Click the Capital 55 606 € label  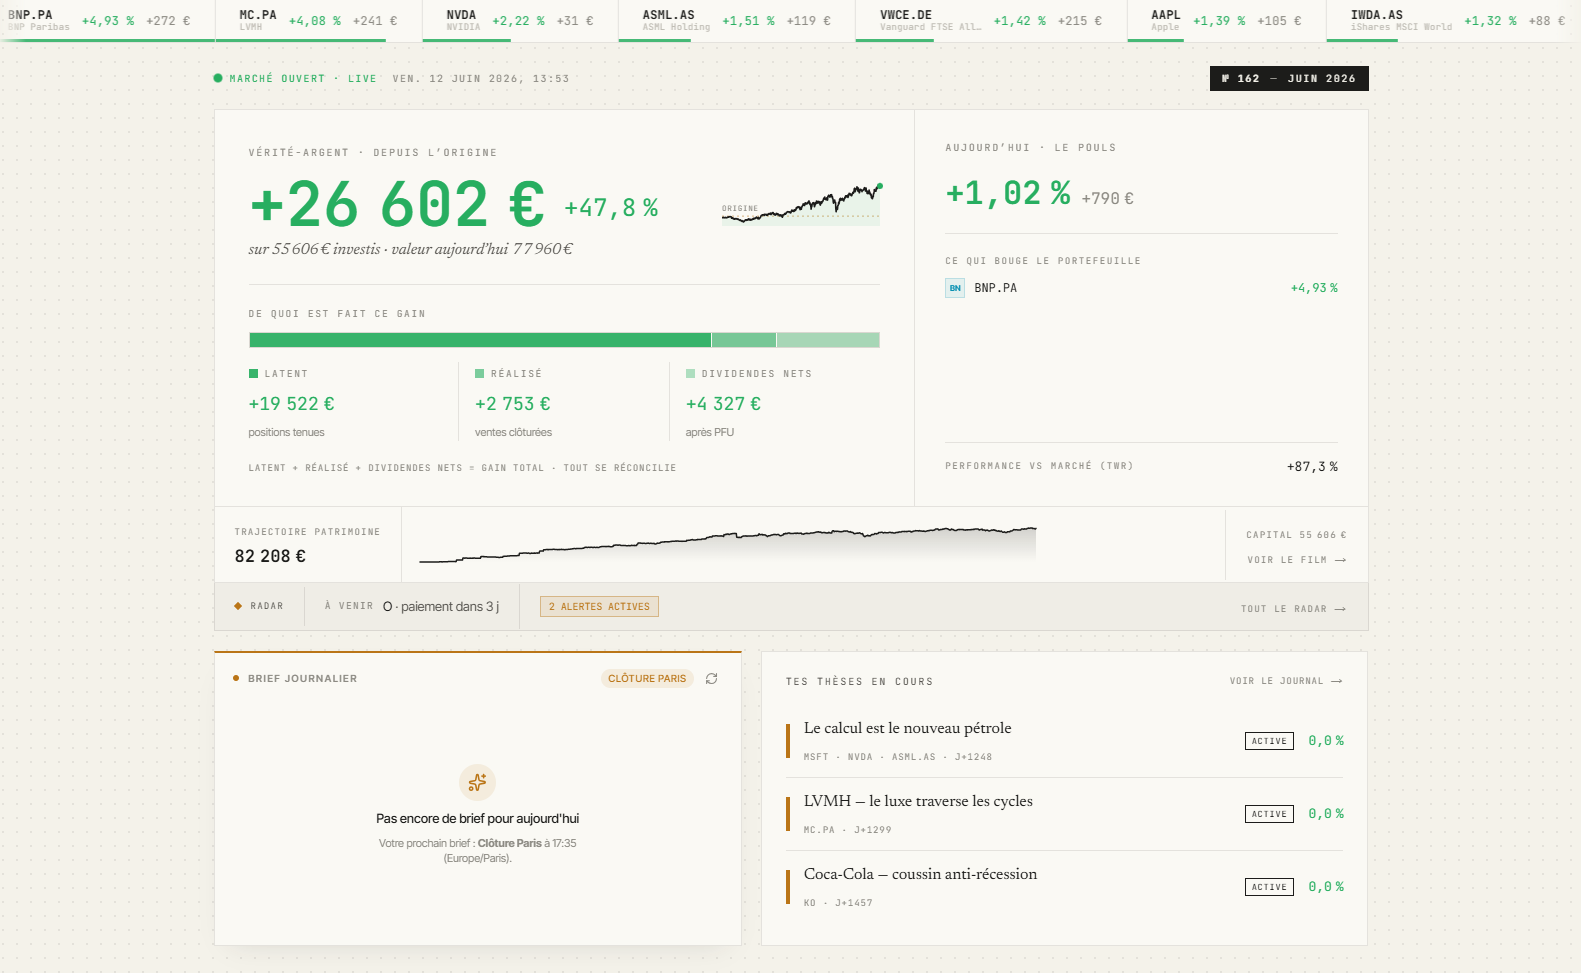tap(1296, 535)
